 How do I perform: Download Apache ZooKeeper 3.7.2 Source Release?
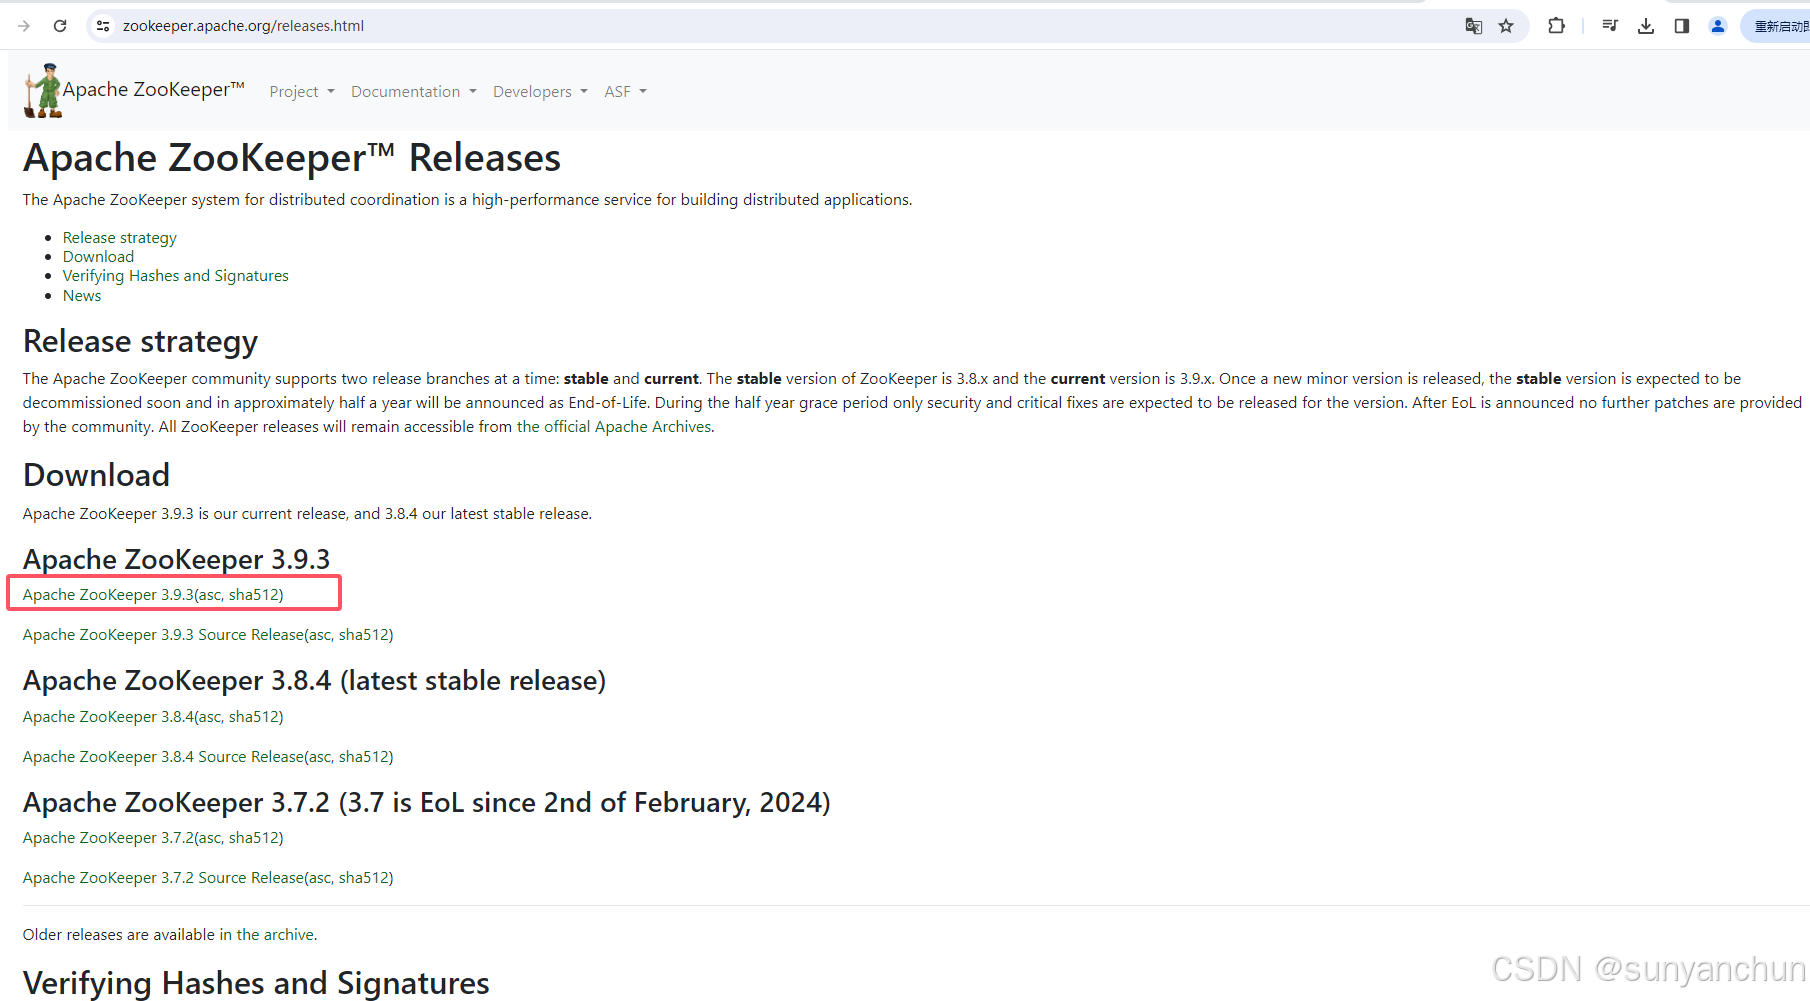pyautogui.click(x=163, y=878)
